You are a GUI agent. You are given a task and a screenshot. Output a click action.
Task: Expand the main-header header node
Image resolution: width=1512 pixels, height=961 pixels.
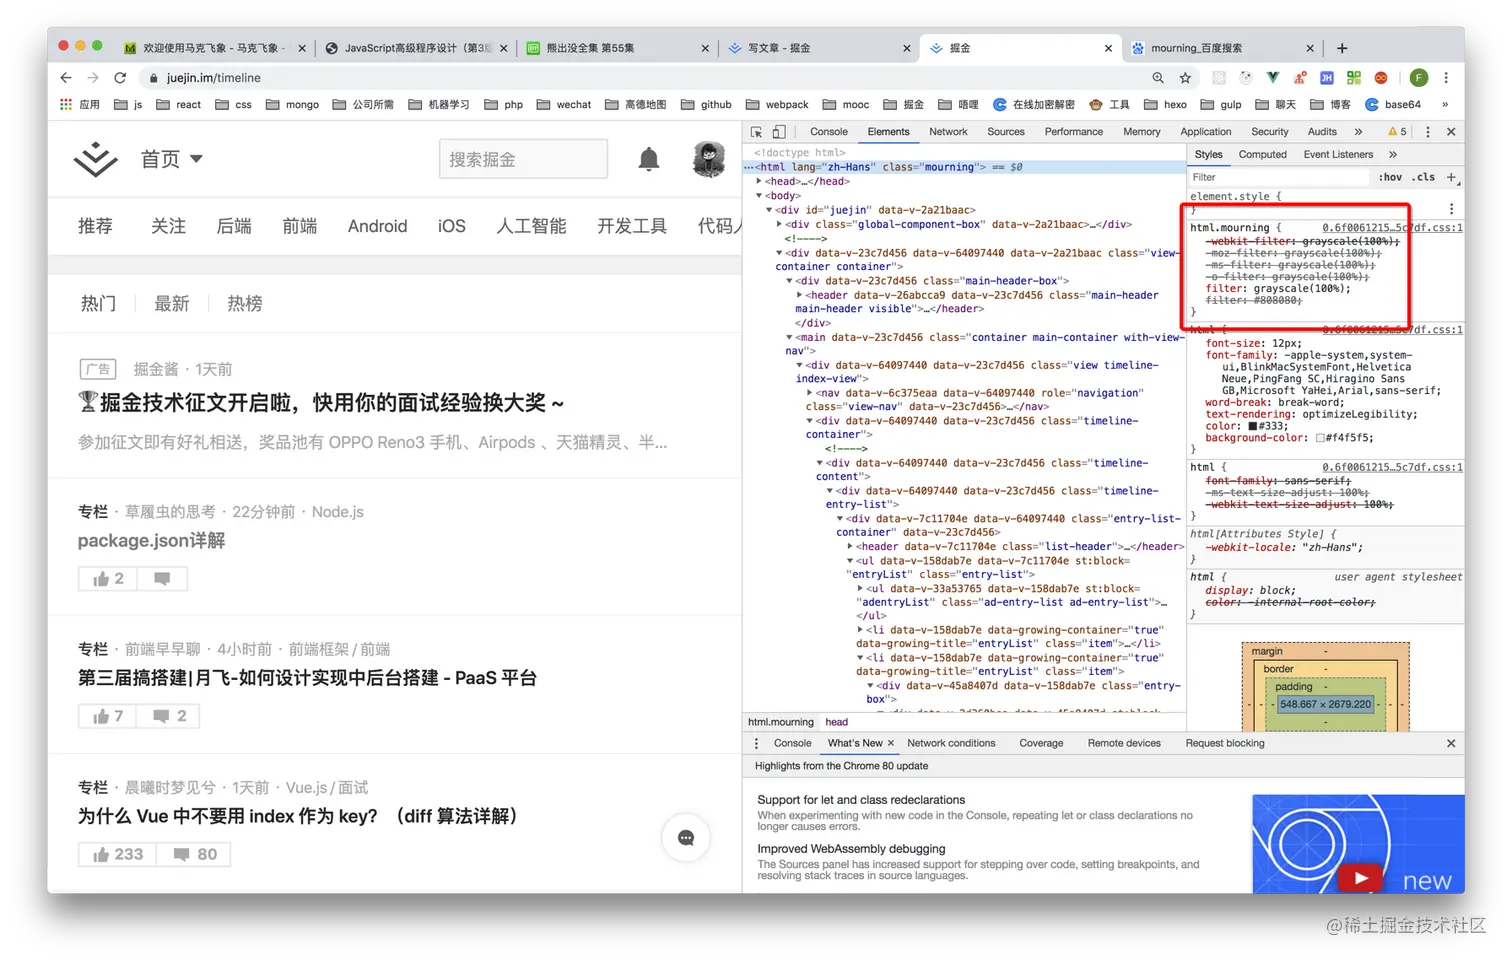(799, 295)
